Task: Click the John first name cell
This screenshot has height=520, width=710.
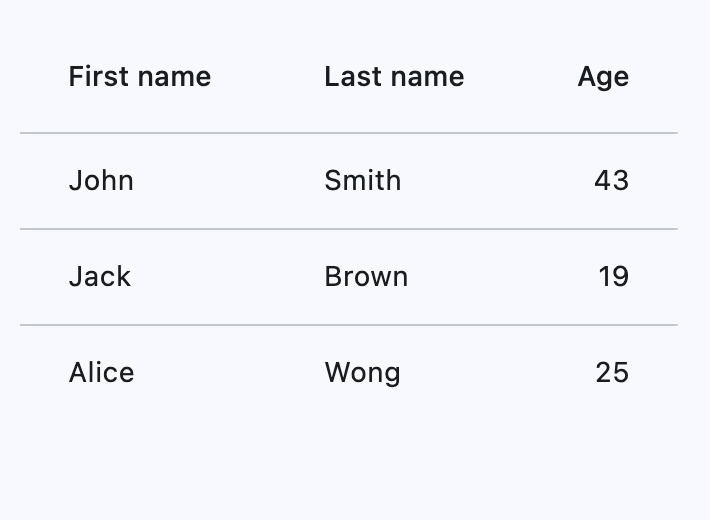Action: pos(101,181)
